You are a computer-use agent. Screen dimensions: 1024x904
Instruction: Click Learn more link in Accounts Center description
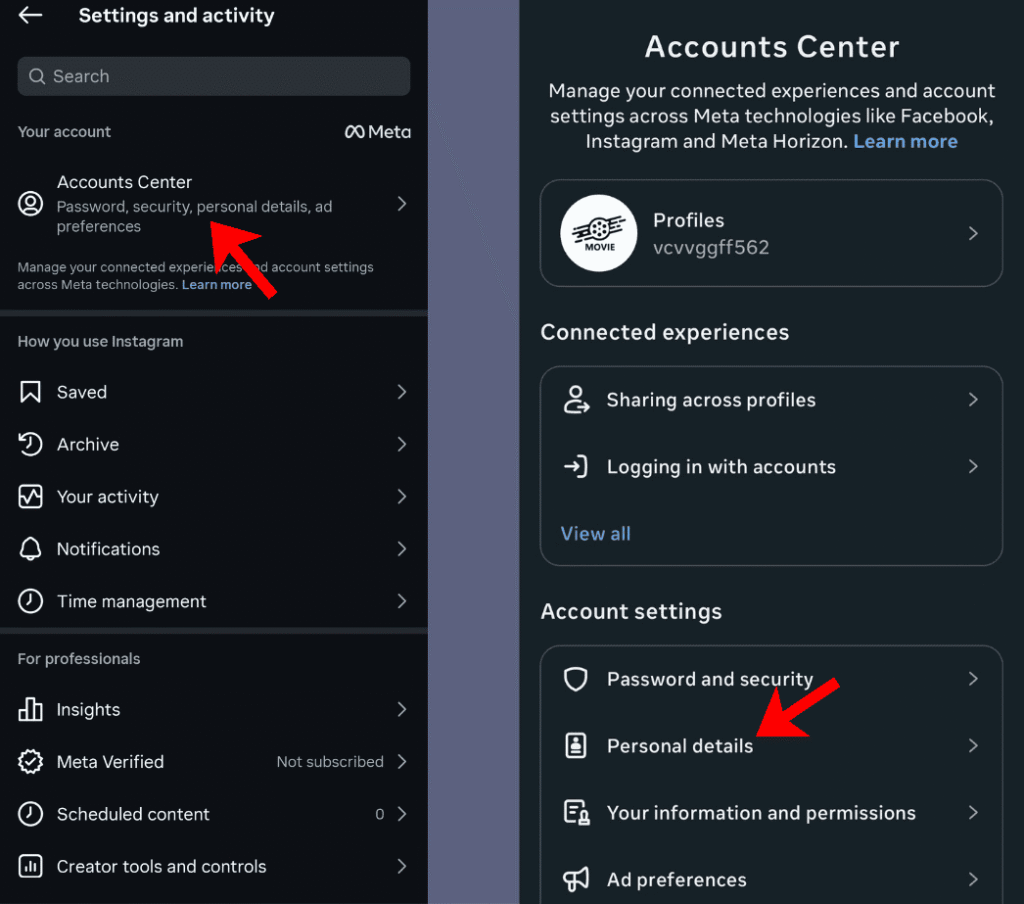coord(905,142)
